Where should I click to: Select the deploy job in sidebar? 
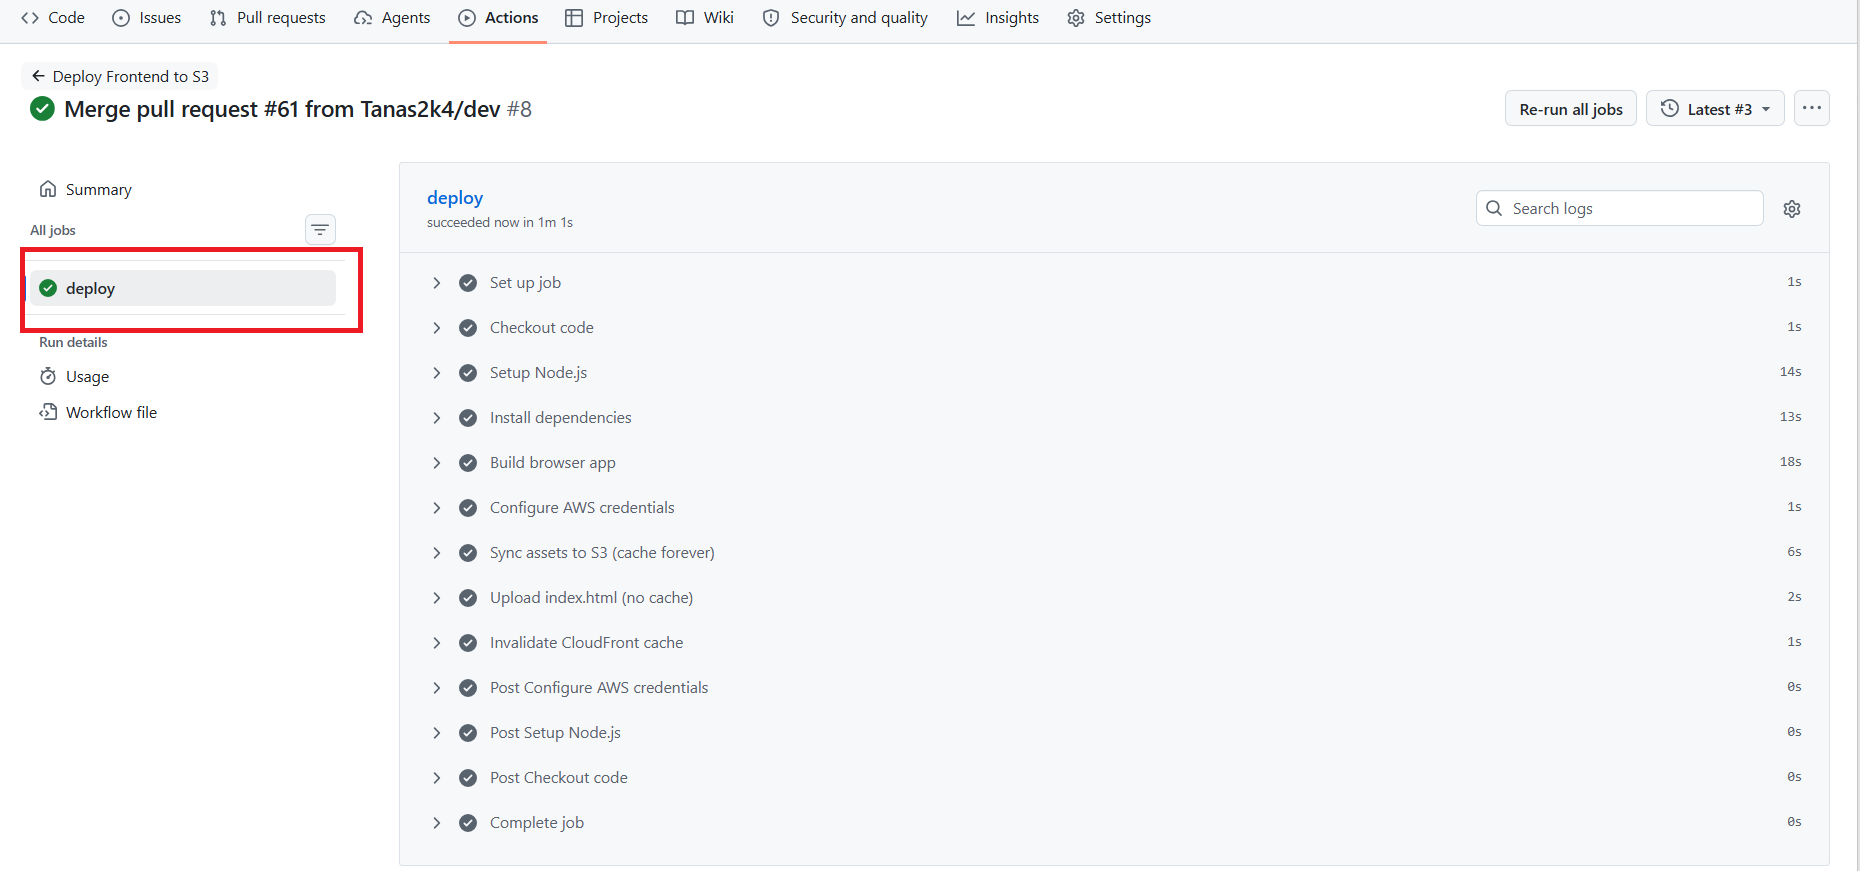click(183, 288)
